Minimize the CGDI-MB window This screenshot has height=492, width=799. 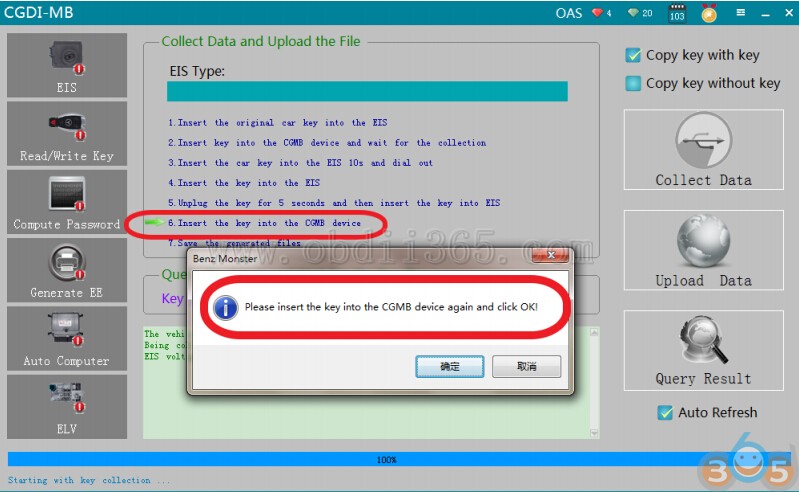coord(765,14)
